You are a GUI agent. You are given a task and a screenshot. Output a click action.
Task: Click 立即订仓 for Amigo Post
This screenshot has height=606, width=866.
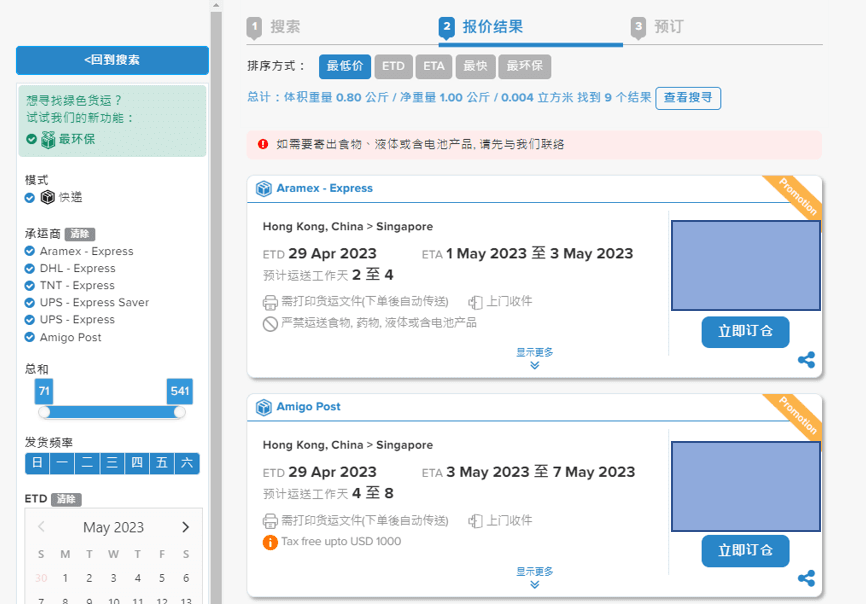pos(746,551)
